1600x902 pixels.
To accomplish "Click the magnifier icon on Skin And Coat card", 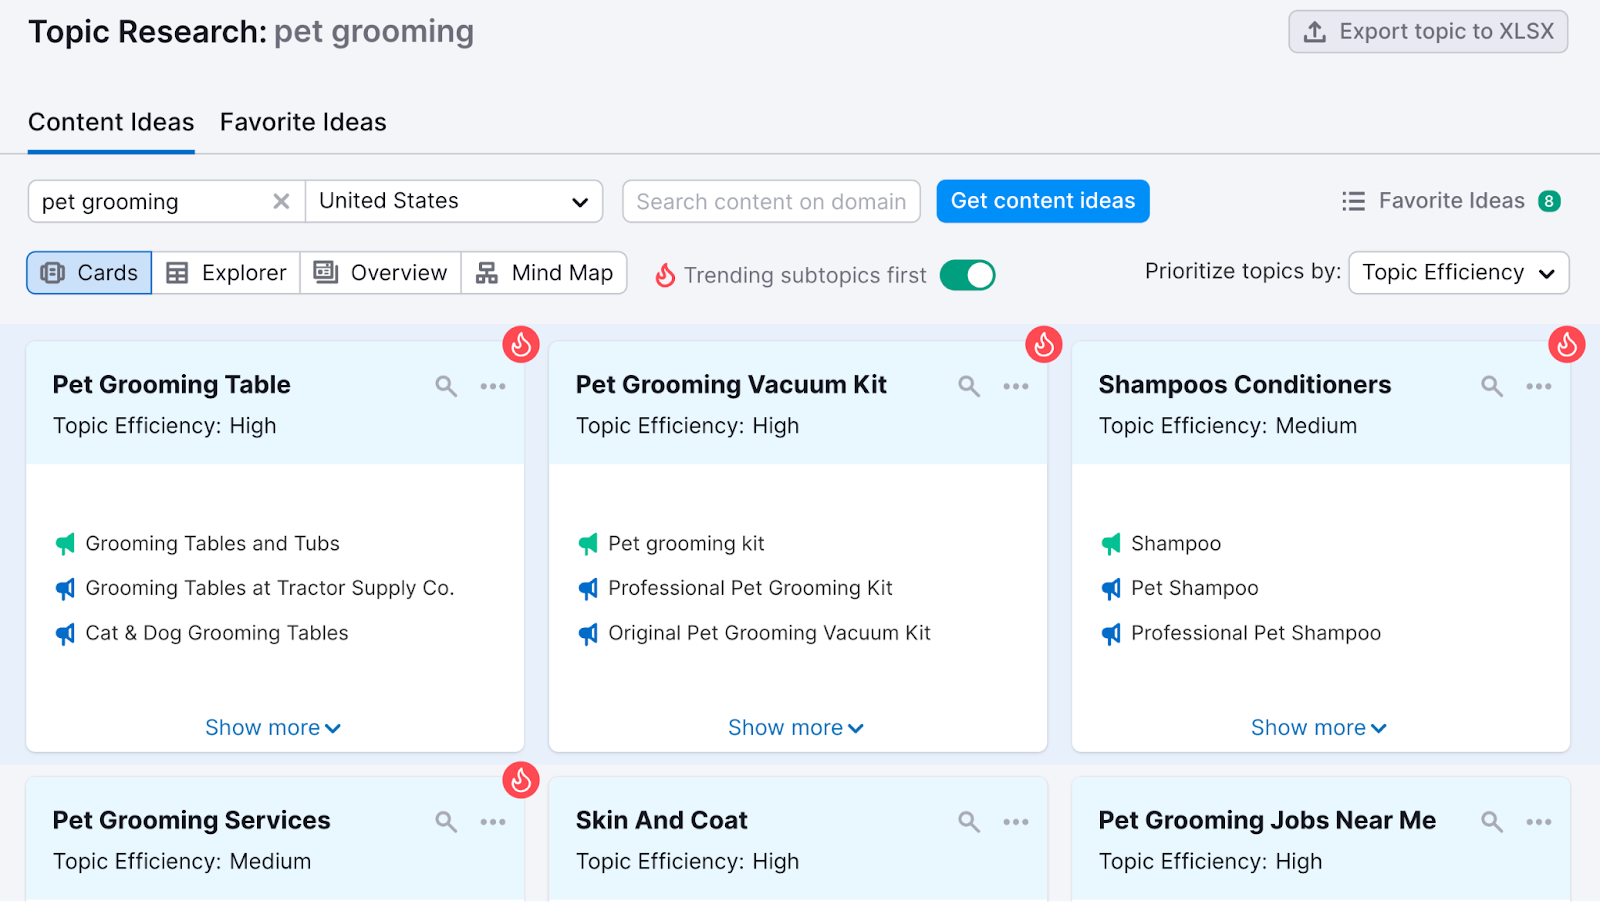I will click(x=967, y=821).
